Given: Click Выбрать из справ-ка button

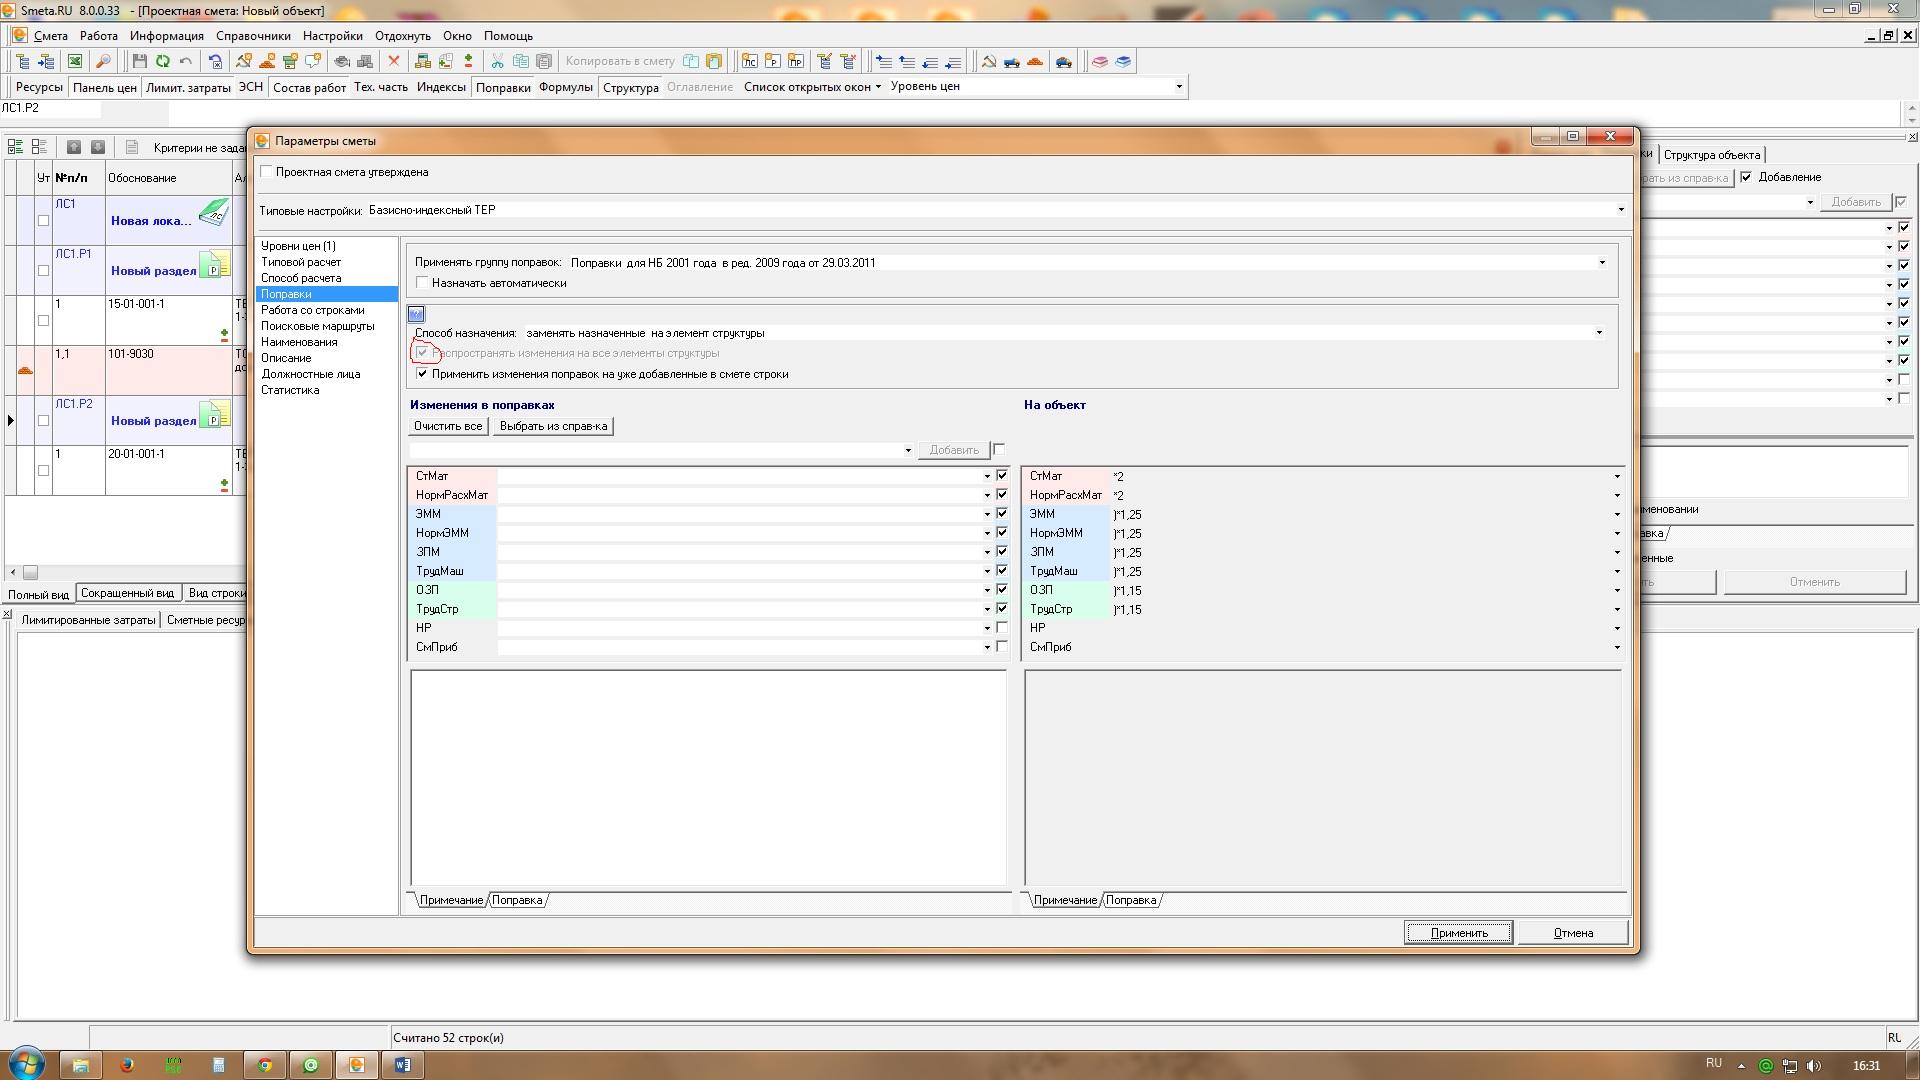Looking at the screenshot, I should (x=553, y=426).
